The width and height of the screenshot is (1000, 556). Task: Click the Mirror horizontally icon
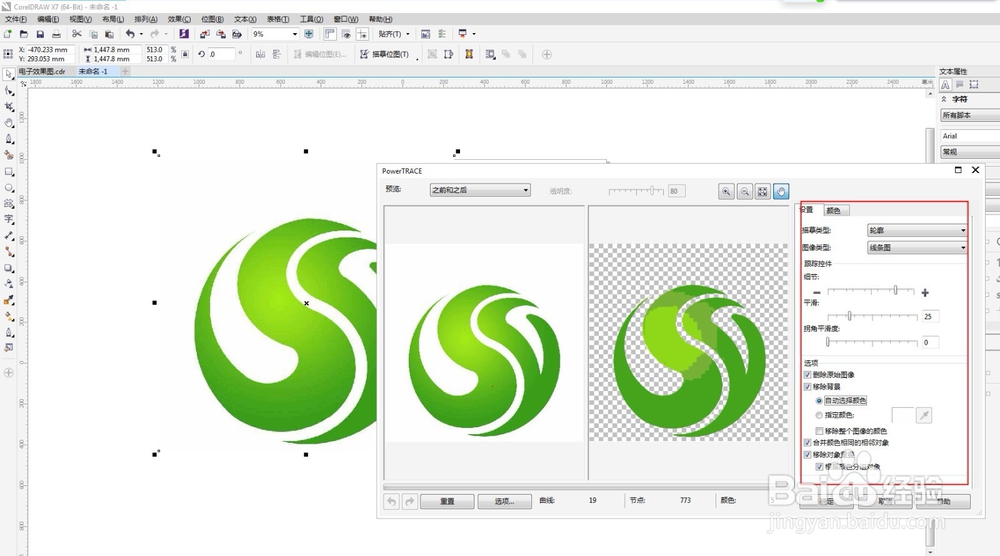[x=260, y=54]
